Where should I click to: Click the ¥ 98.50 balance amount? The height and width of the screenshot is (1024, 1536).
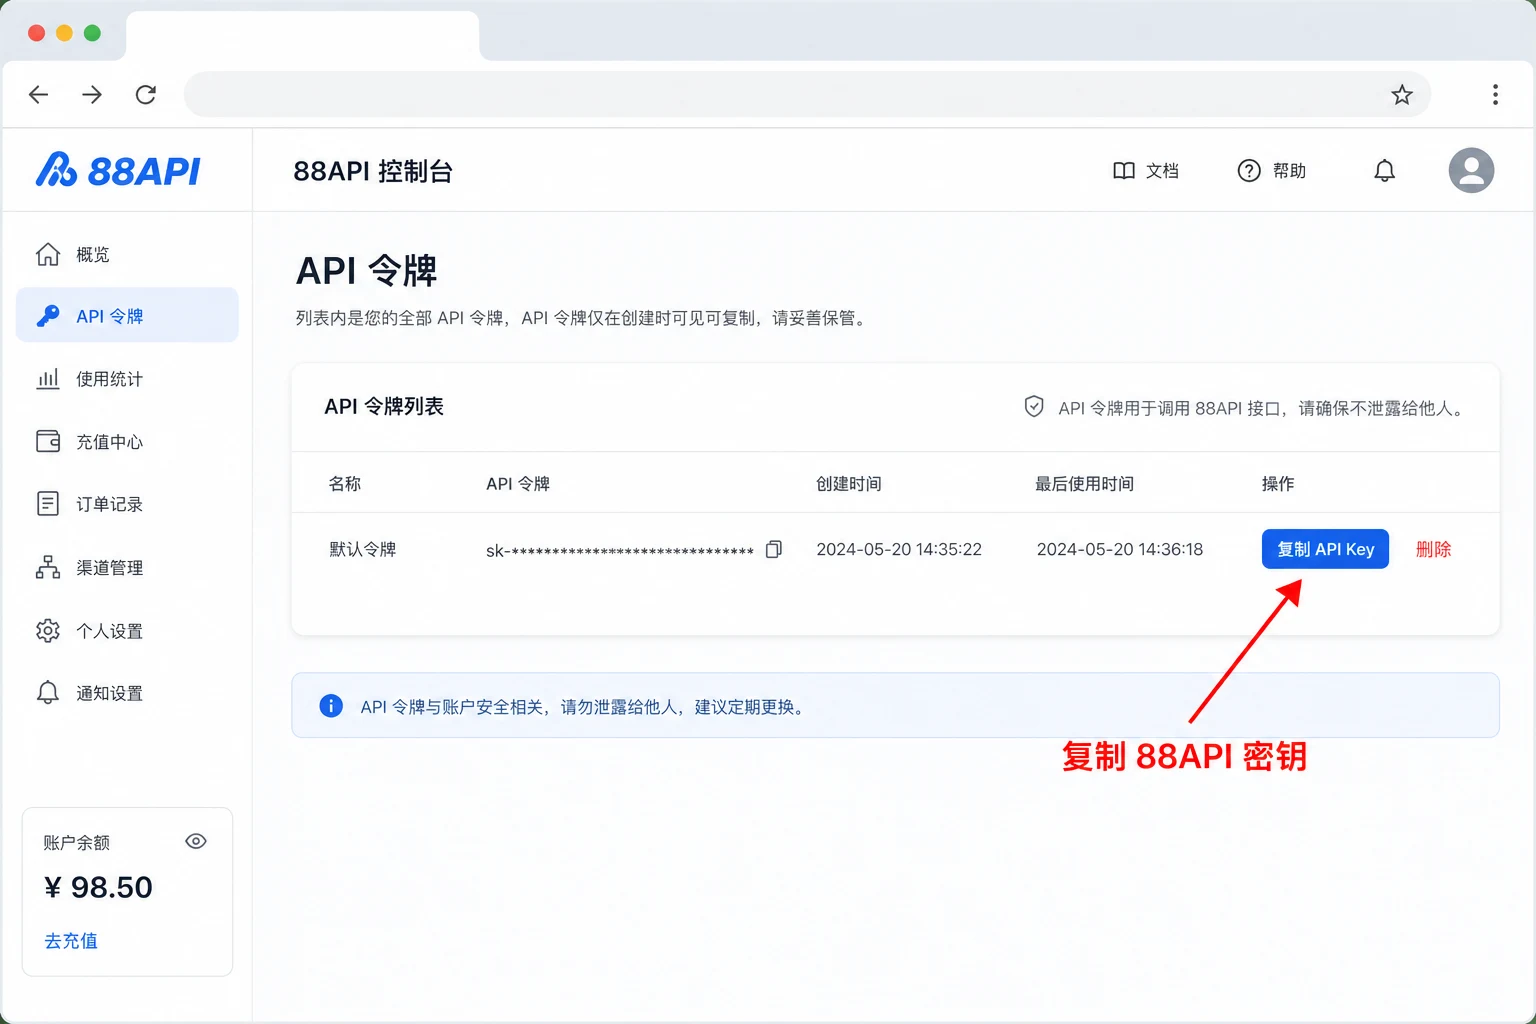click(x=98, y=887)
